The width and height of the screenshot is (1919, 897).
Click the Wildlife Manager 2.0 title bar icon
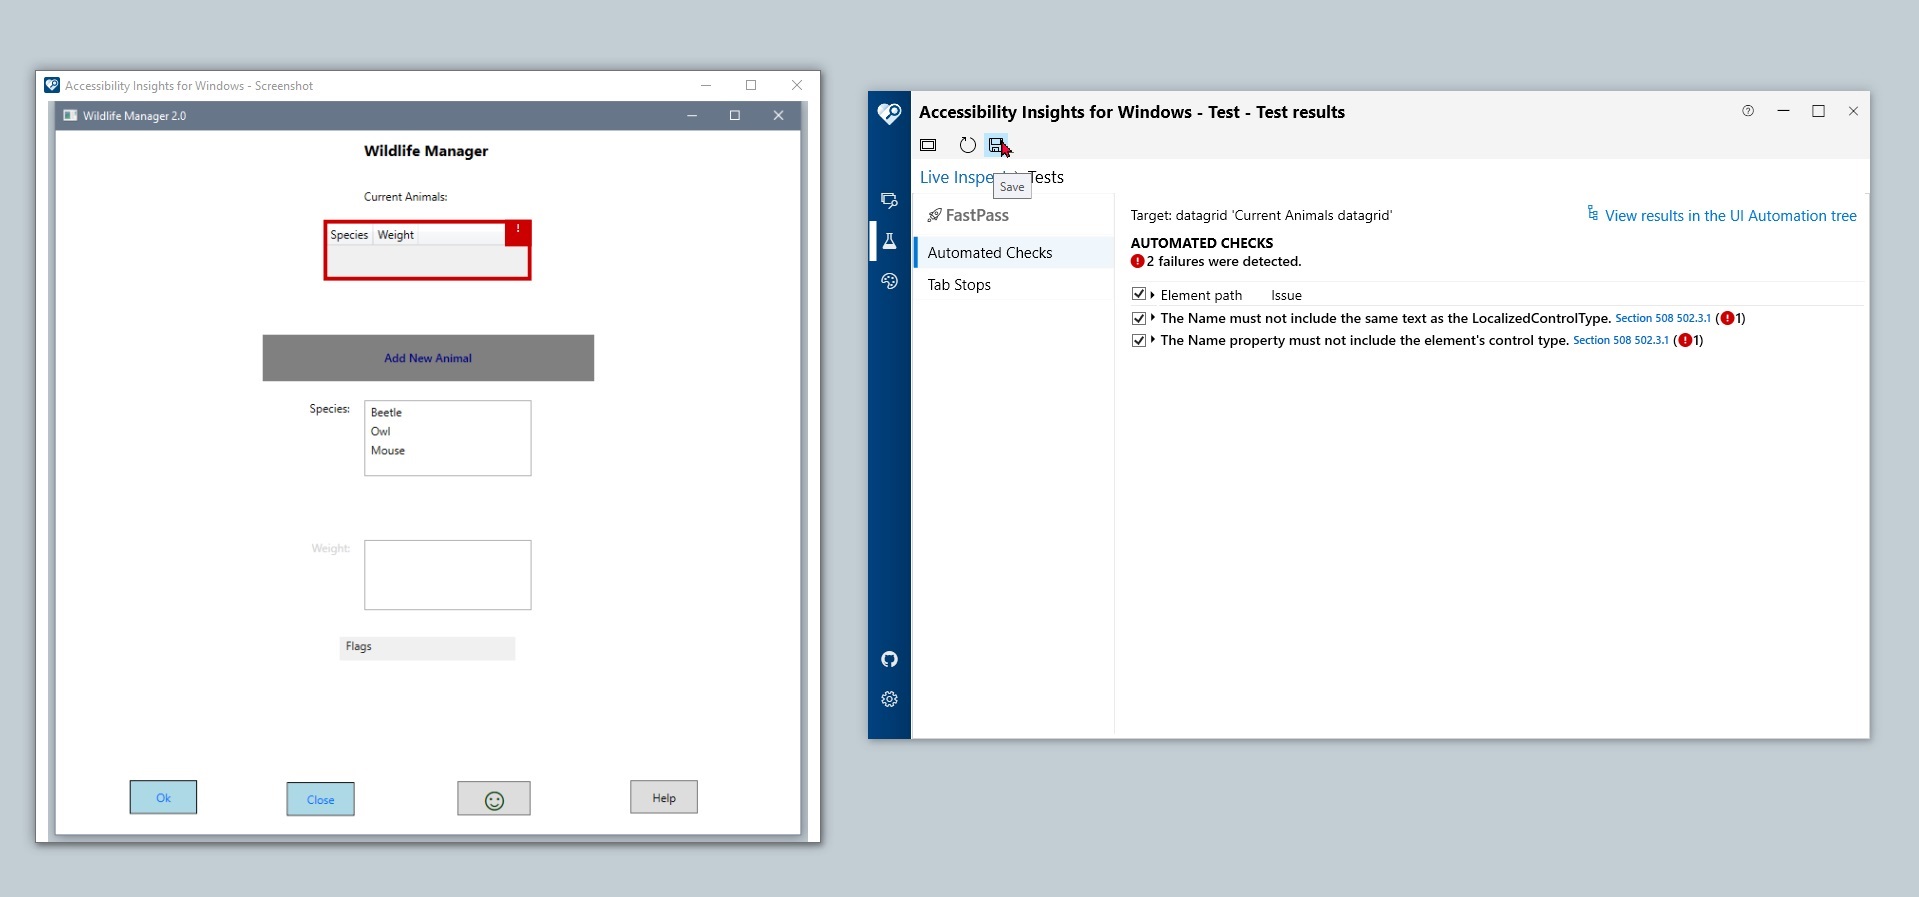point(70,115)
